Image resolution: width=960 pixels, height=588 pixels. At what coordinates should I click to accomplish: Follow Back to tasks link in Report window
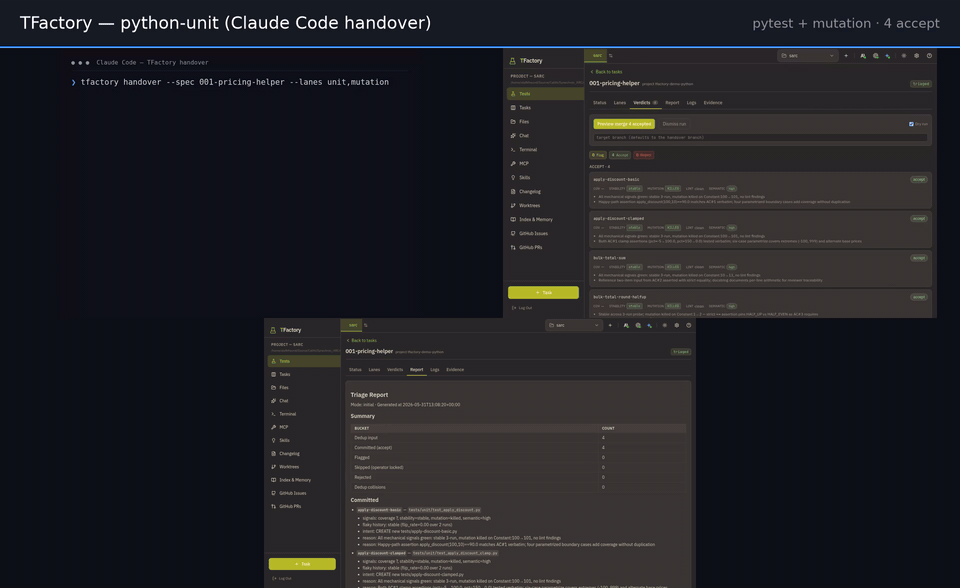coord(362,341)
